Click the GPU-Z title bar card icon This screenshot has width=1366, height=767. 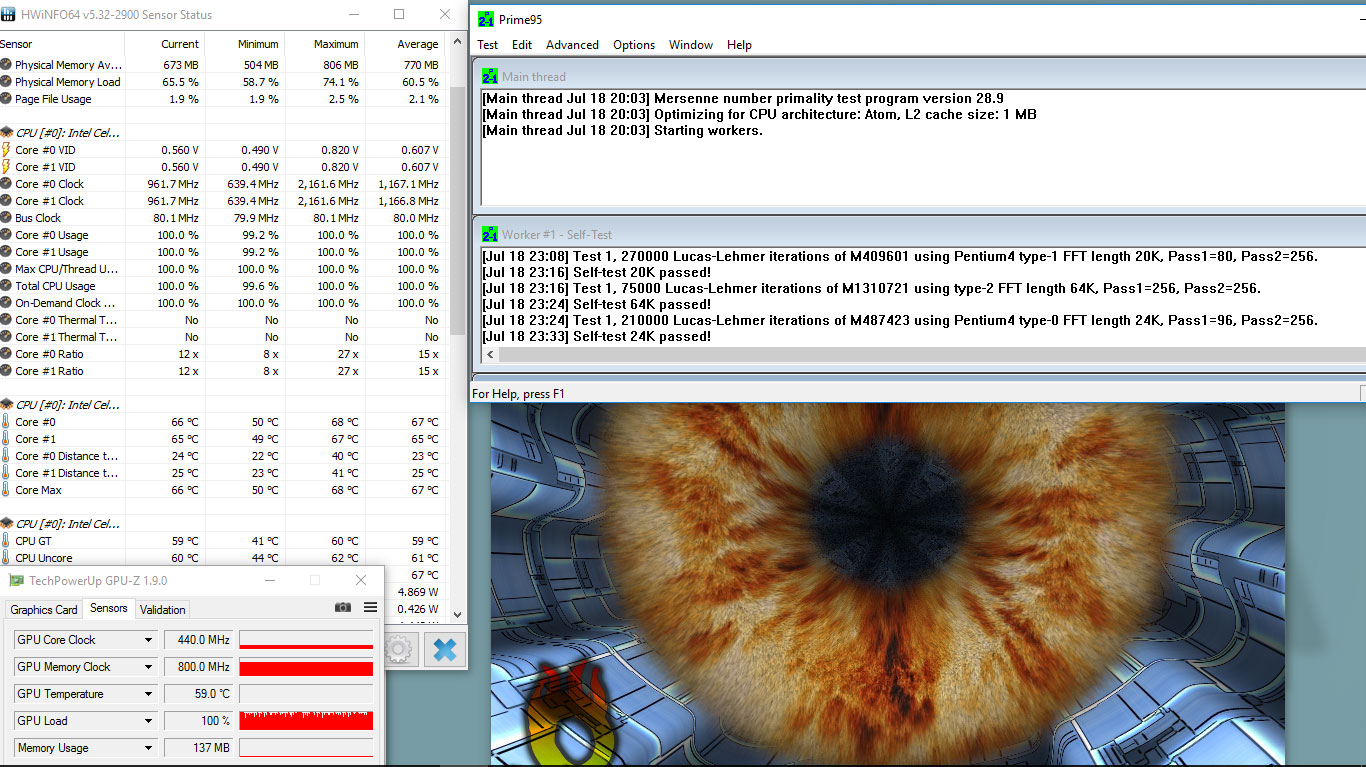pos(17,580)
